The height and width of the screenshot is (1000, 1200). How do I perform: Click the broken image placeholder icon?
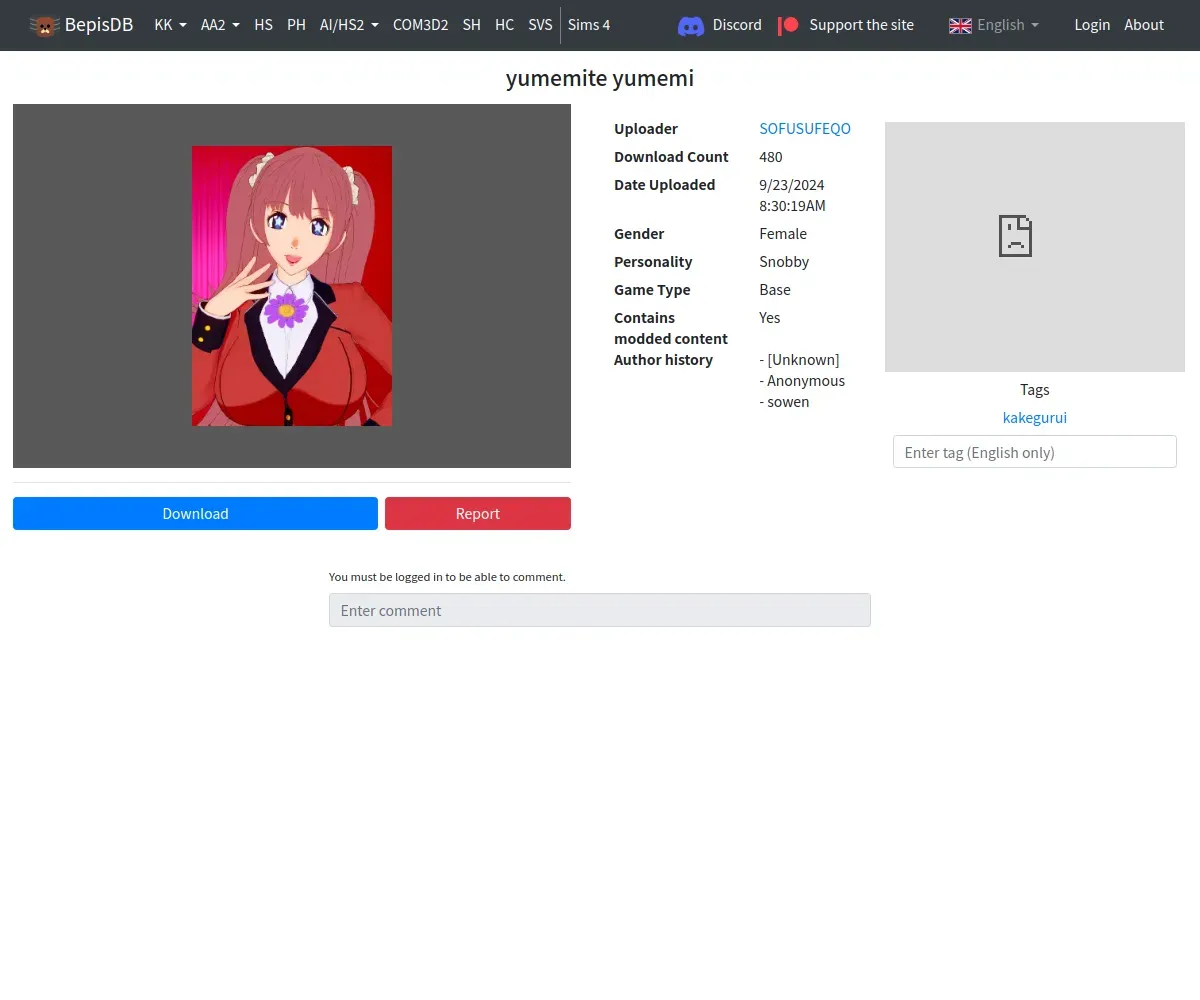point(1015,236)
